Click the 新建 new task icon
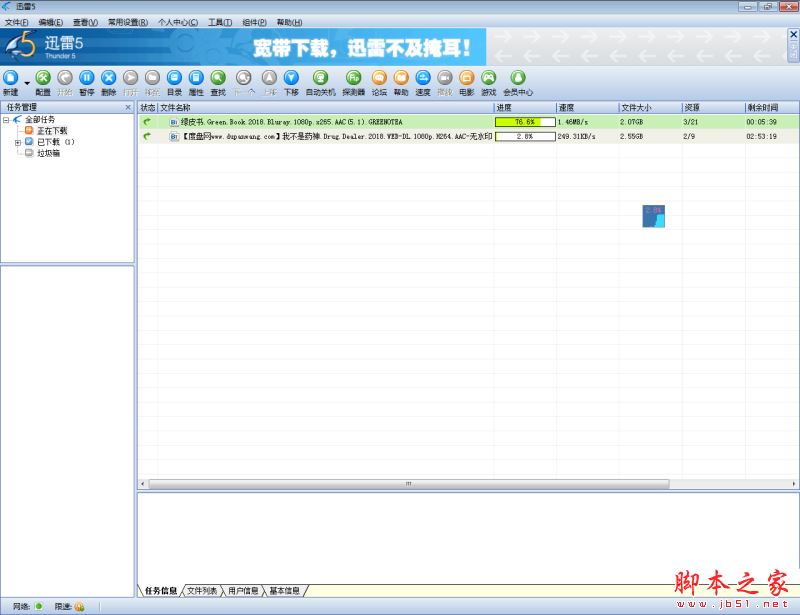The image size is (800, 615). click(x=11, y=78)
